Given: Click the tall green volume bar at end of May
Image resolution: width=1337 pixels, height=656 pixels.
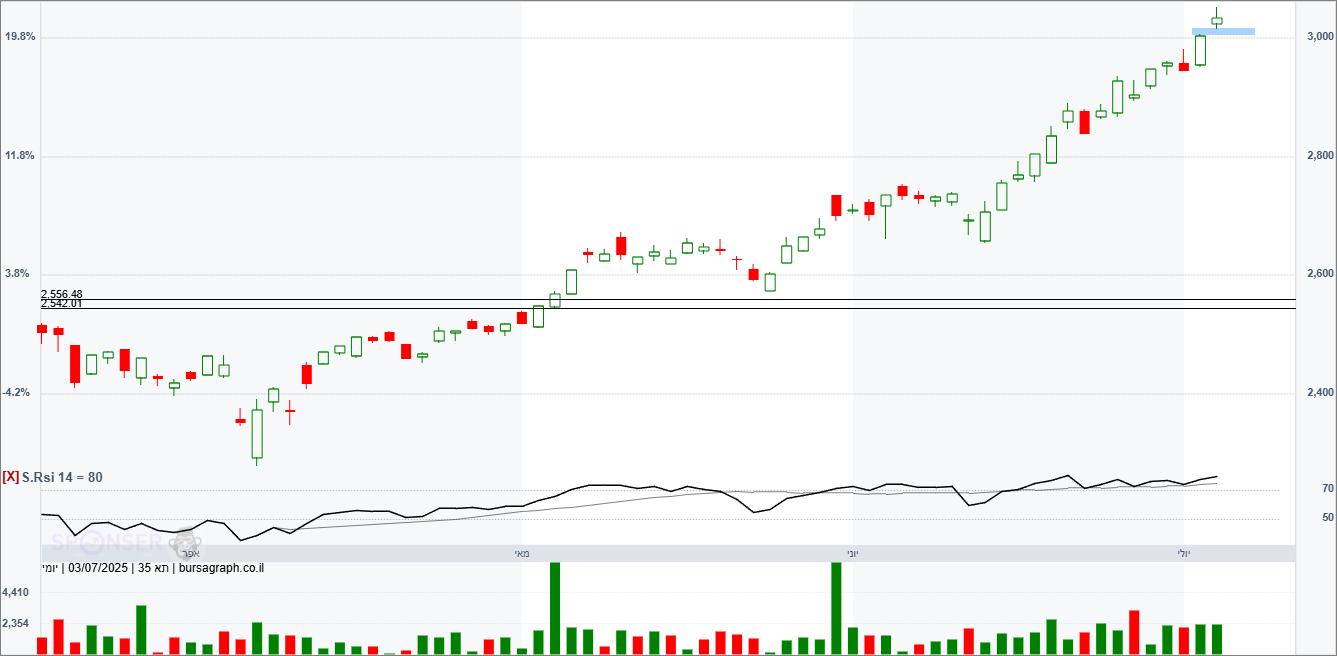Looking at the screenshot, I should (x=836, y=608).
